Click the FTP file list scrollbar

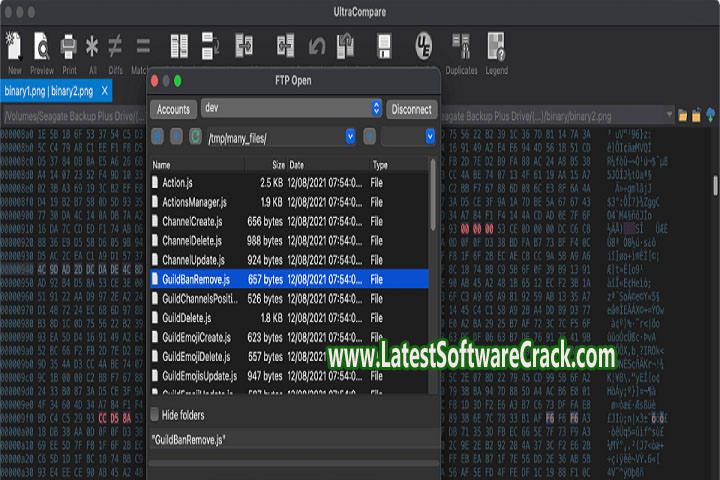tap(433, 194)
